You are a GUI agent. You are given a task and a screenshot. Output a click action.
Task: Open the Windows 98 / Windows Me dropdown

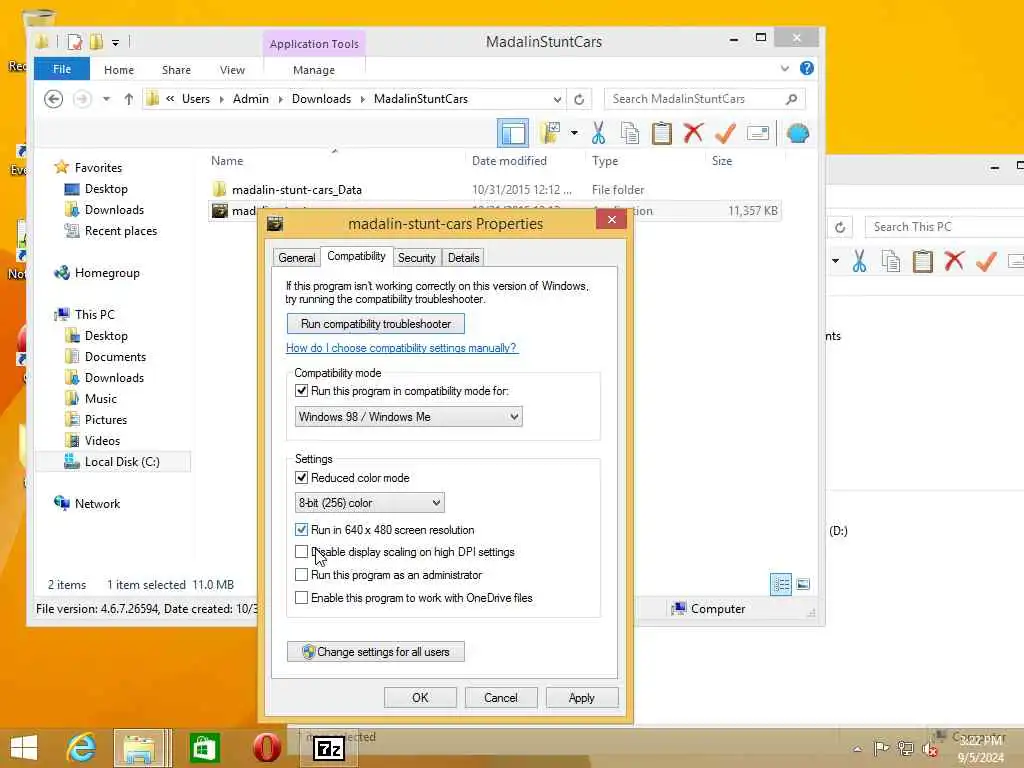coord(408,417)
